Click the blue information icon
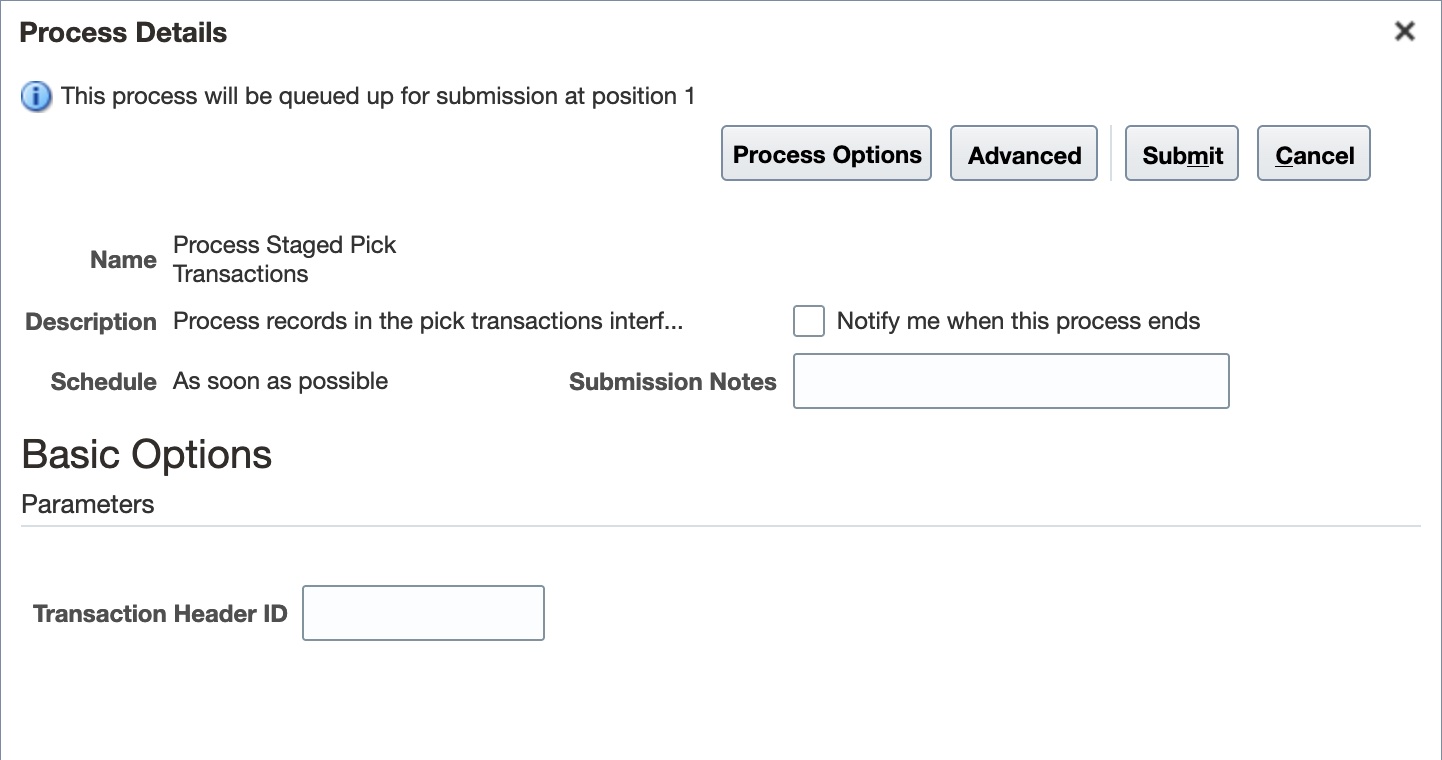The image size is (1442, 760). (36, 97)
